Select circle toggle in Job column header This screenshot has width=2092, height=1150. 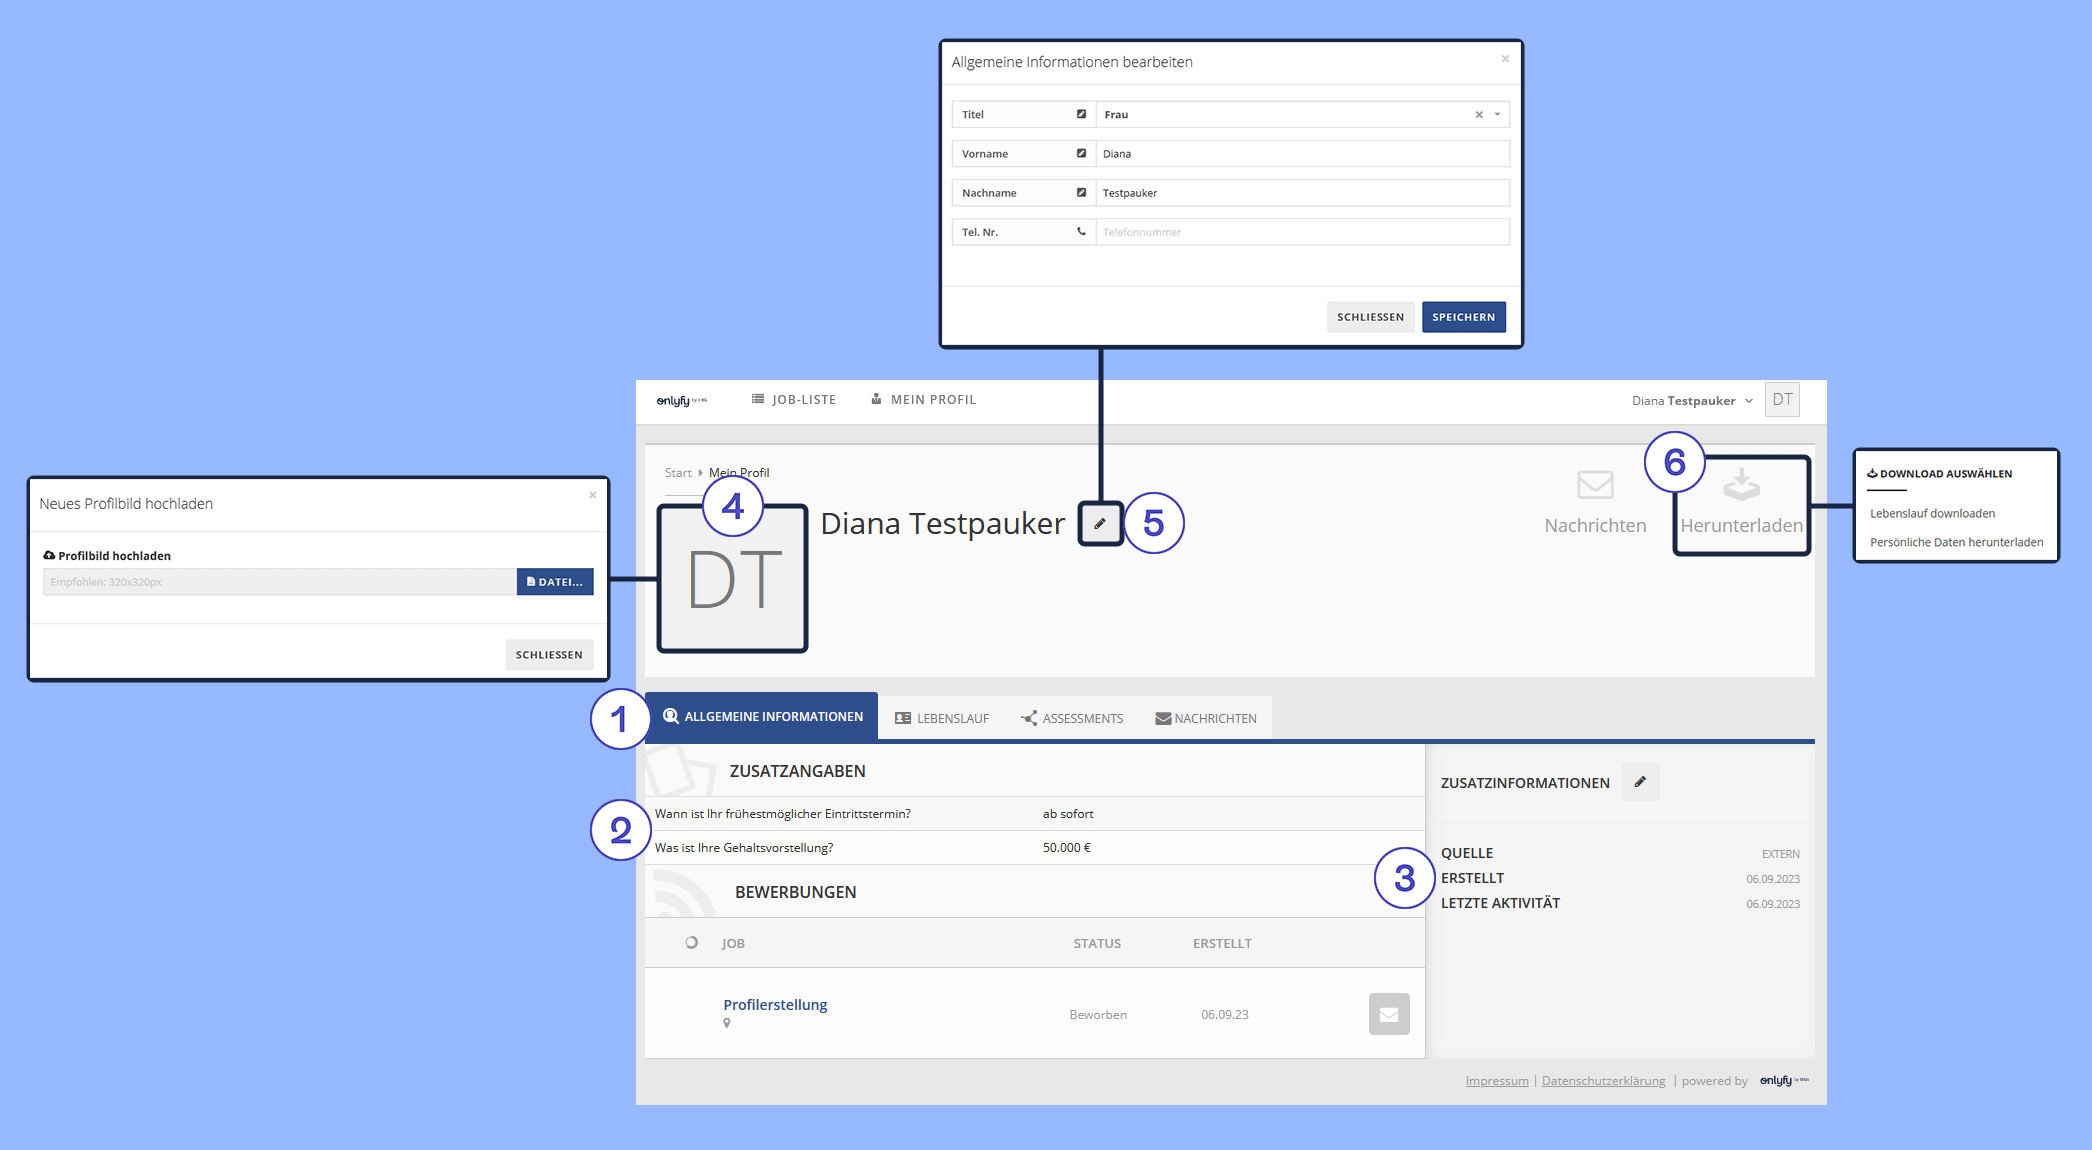[691, 943]
